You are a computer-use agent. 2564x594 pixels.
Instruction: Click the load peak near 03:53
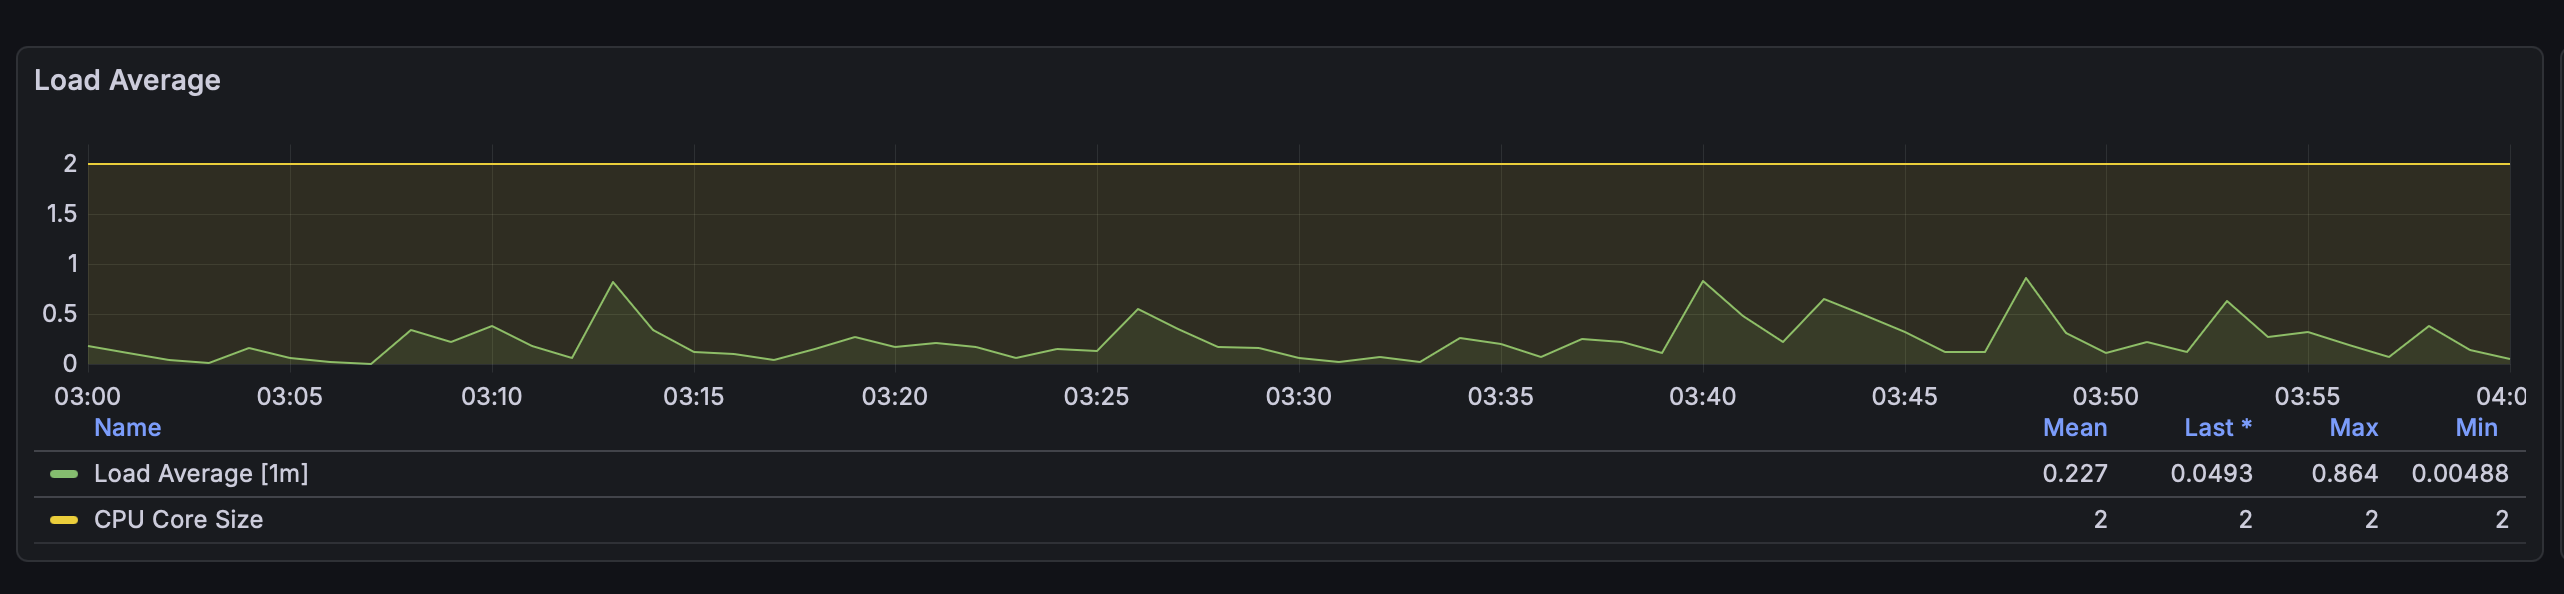[2227, 301]
